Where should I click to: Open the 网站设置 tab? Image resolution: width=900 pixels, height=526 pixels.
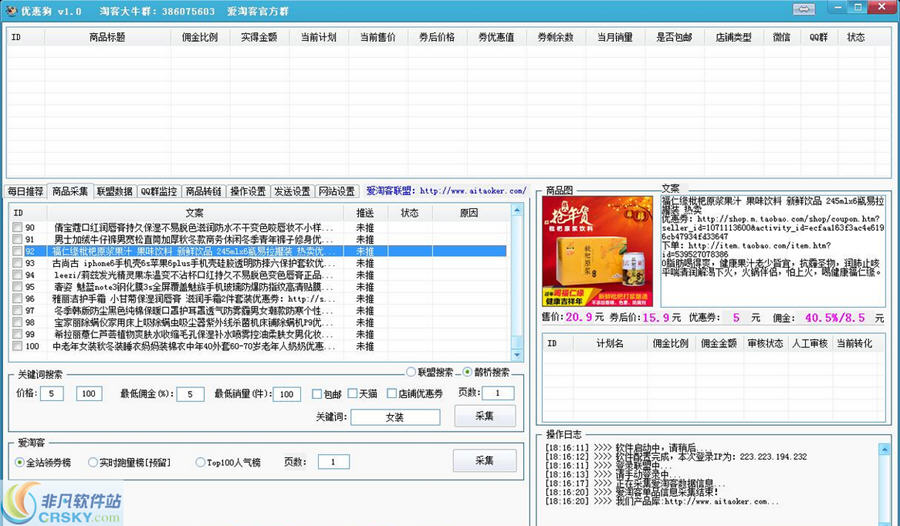click(x=337, y=191)
